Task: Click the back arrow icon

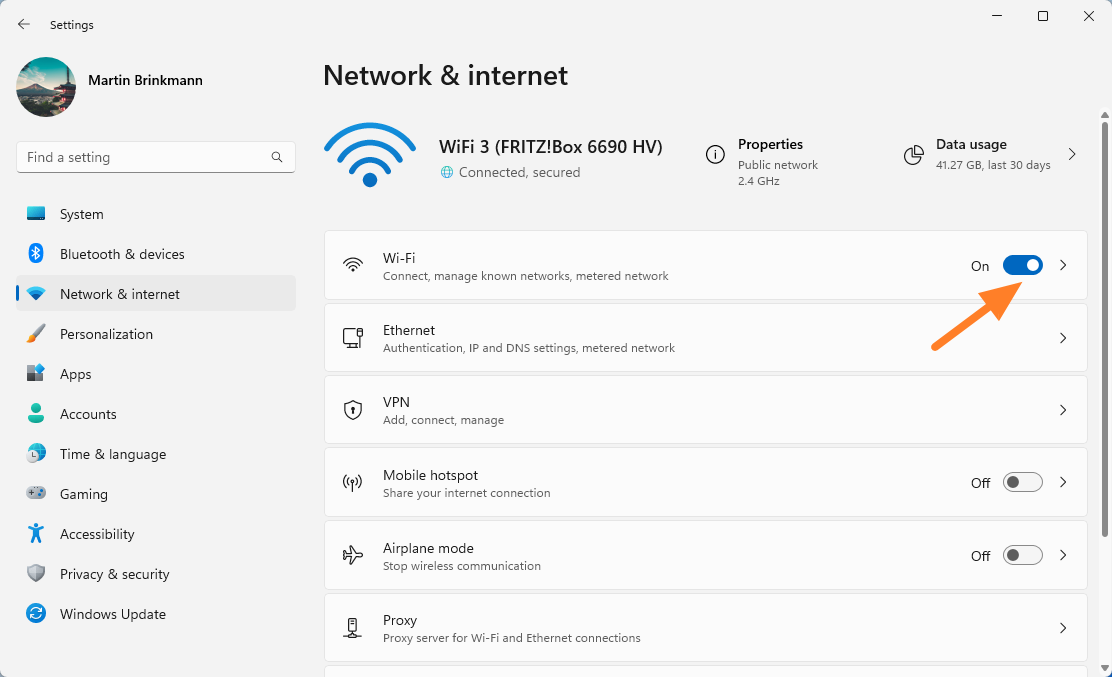Action: (24, 24)
